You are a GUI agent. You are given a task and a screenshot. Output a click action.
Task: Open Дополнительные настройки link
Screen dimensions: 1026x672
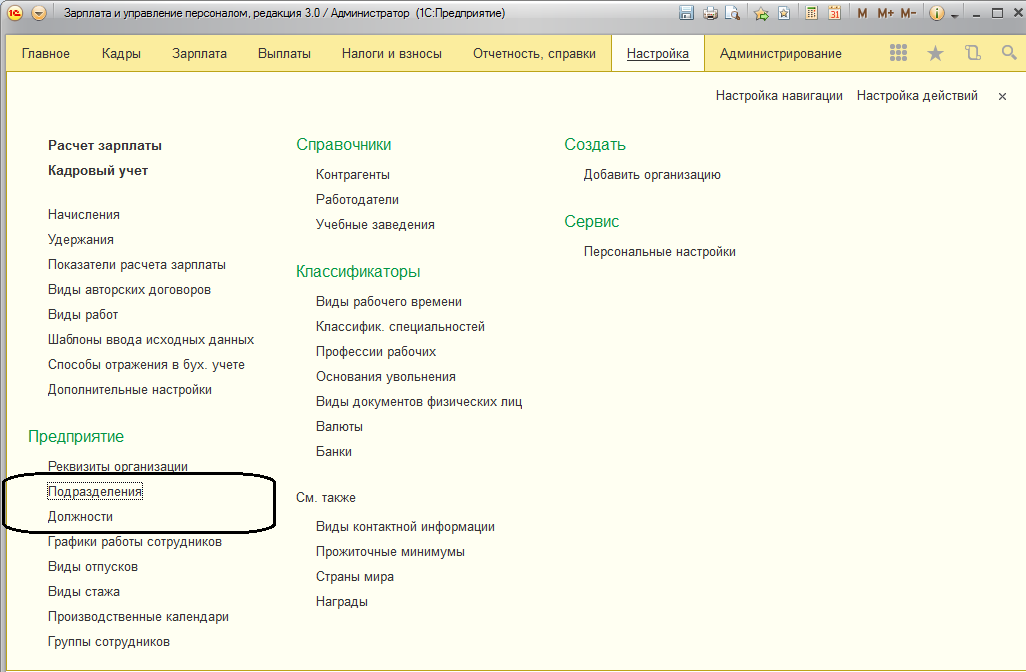[130, 389]
